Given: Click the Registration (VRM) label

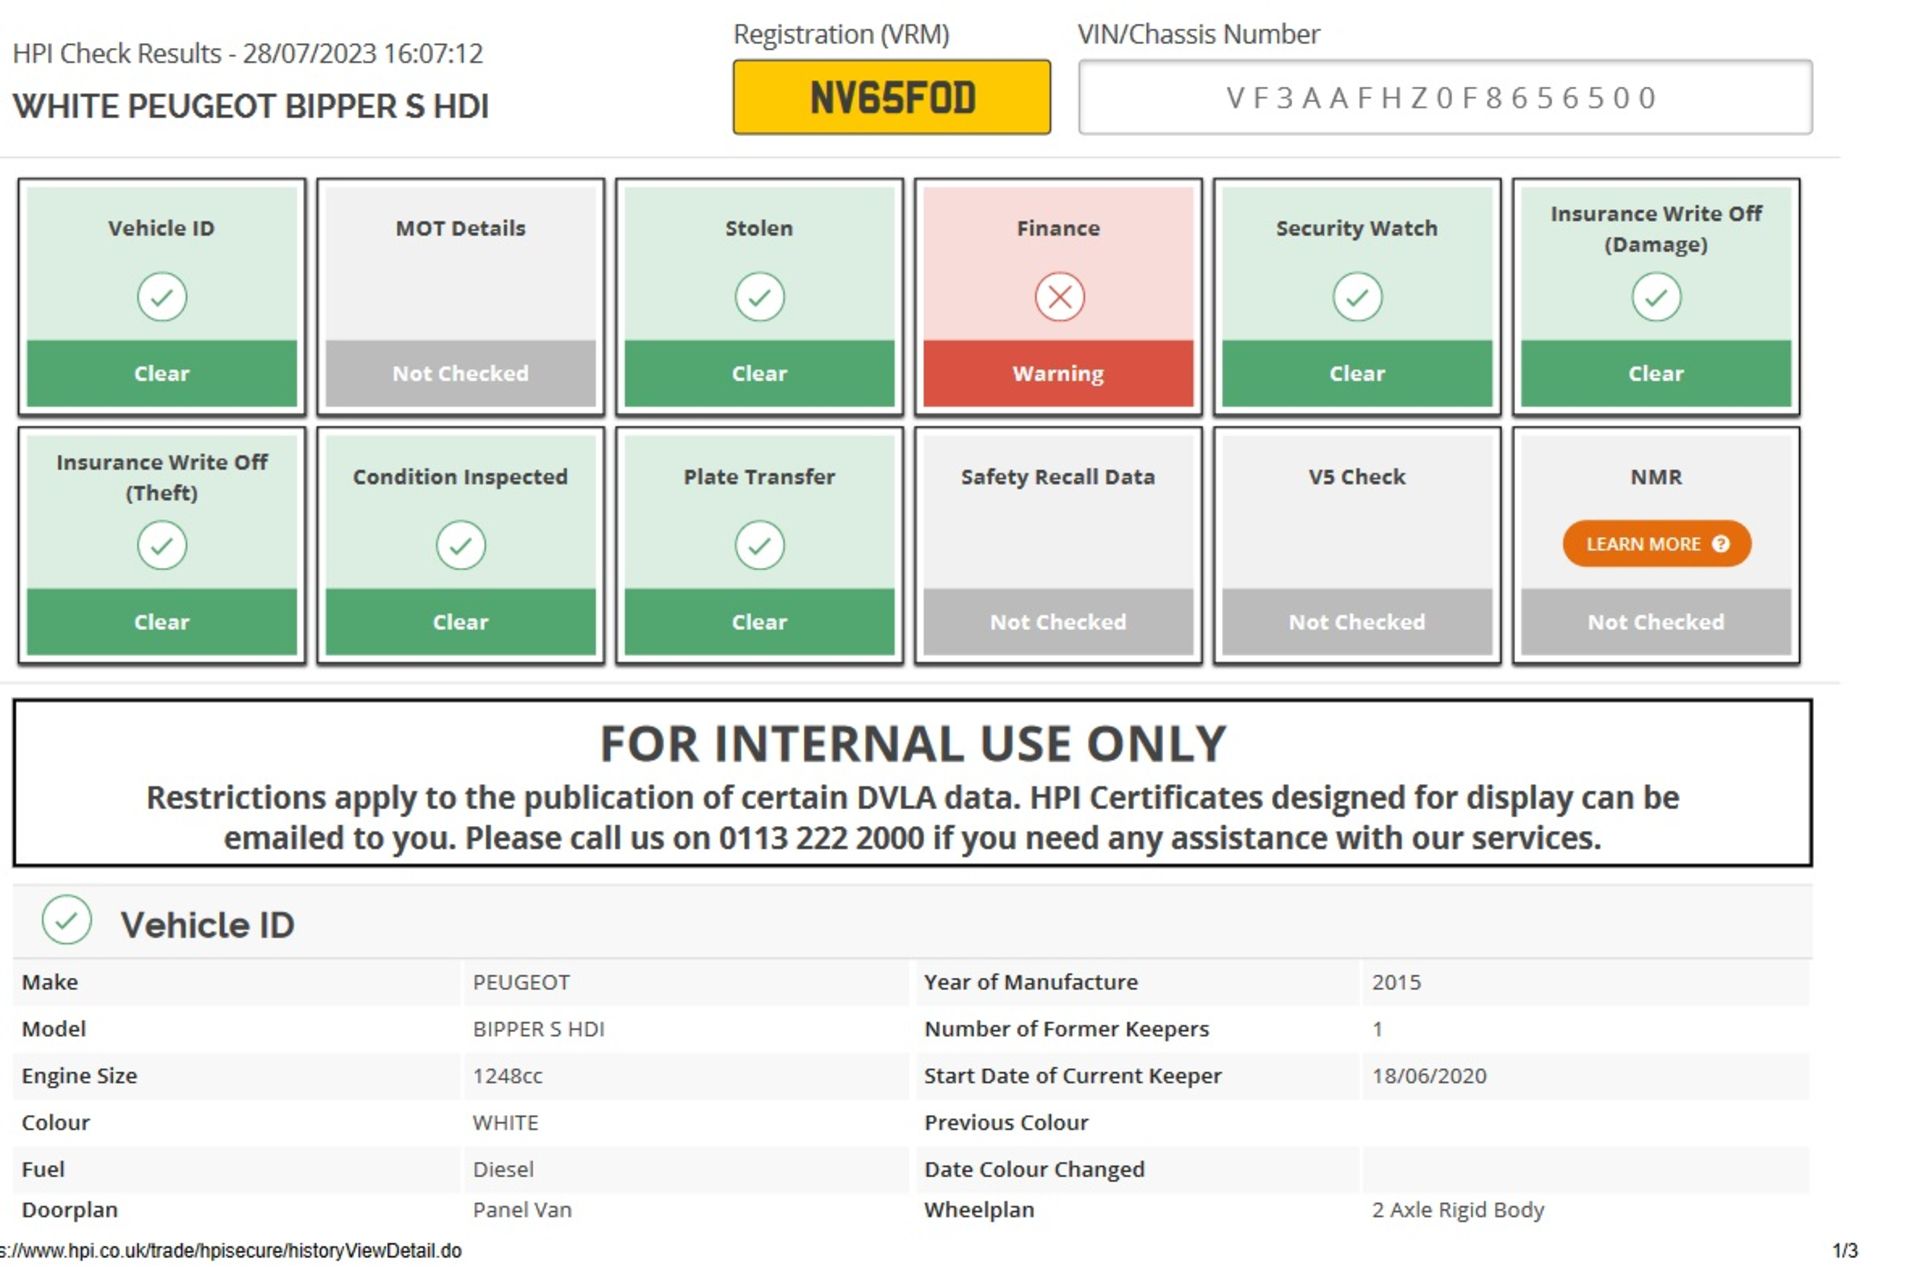Looking at the screenshot, I should [x=841, y=35].
